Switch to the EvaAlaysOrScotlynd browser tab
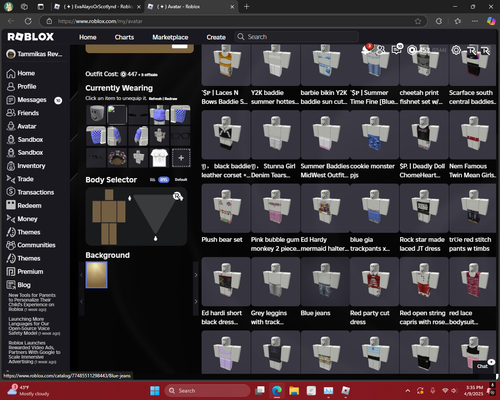500x400 pixels. click(x=97, y=7)
